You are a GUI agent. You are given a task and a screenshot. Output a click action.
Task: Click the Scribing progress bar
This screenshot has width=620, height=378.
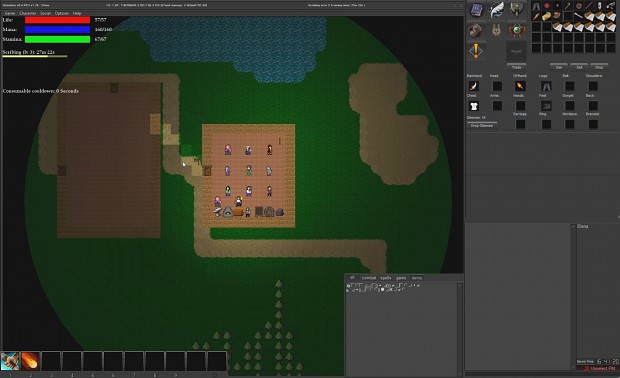pos(35,57)
